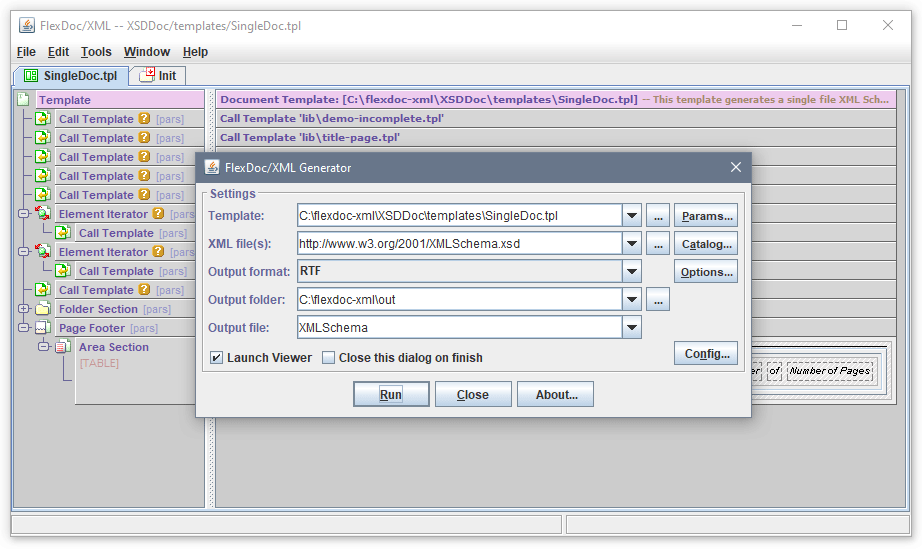Screen dimensions: 922x549
Task: Switch to the Init tab
Action: [x=158, y=75]
